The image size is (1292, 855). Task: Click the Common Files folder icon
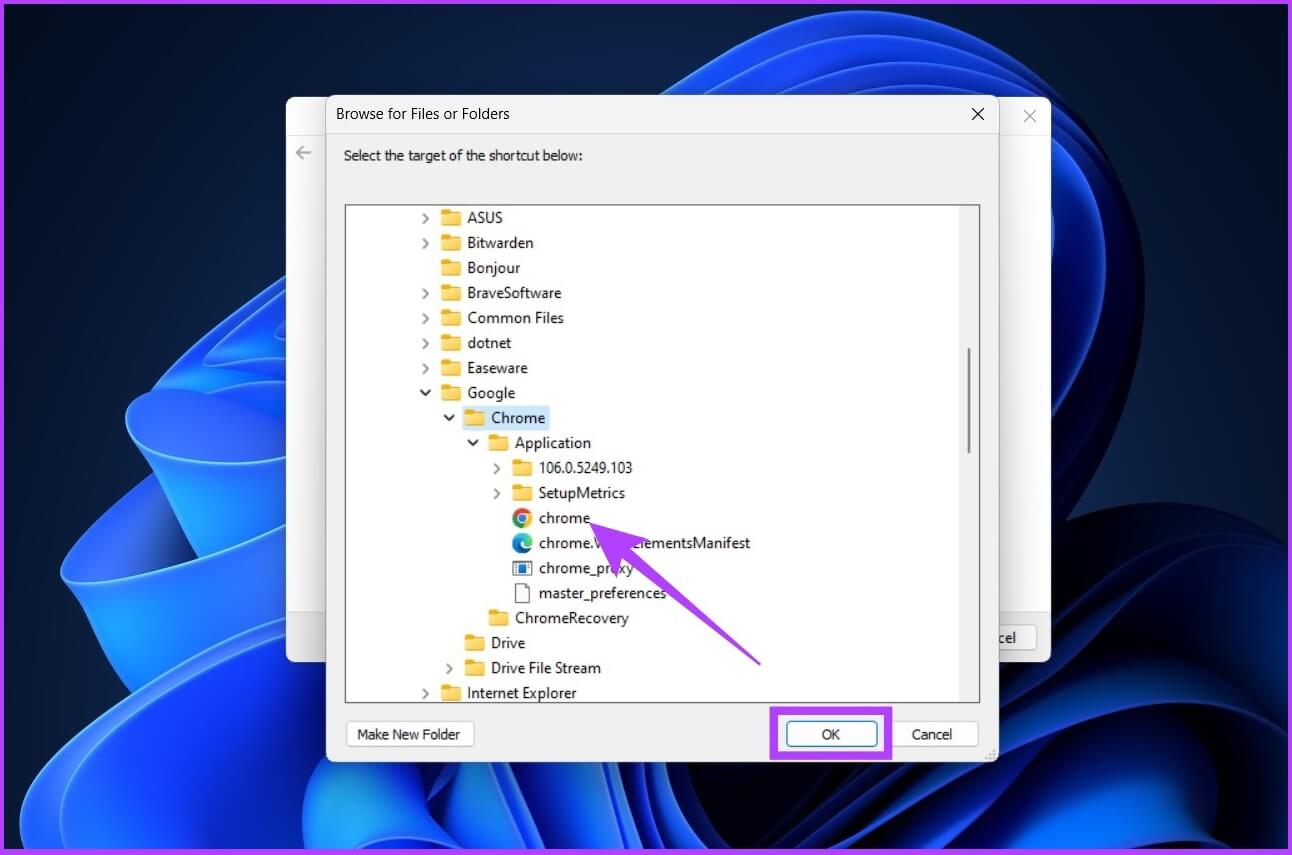coord(451,317)
